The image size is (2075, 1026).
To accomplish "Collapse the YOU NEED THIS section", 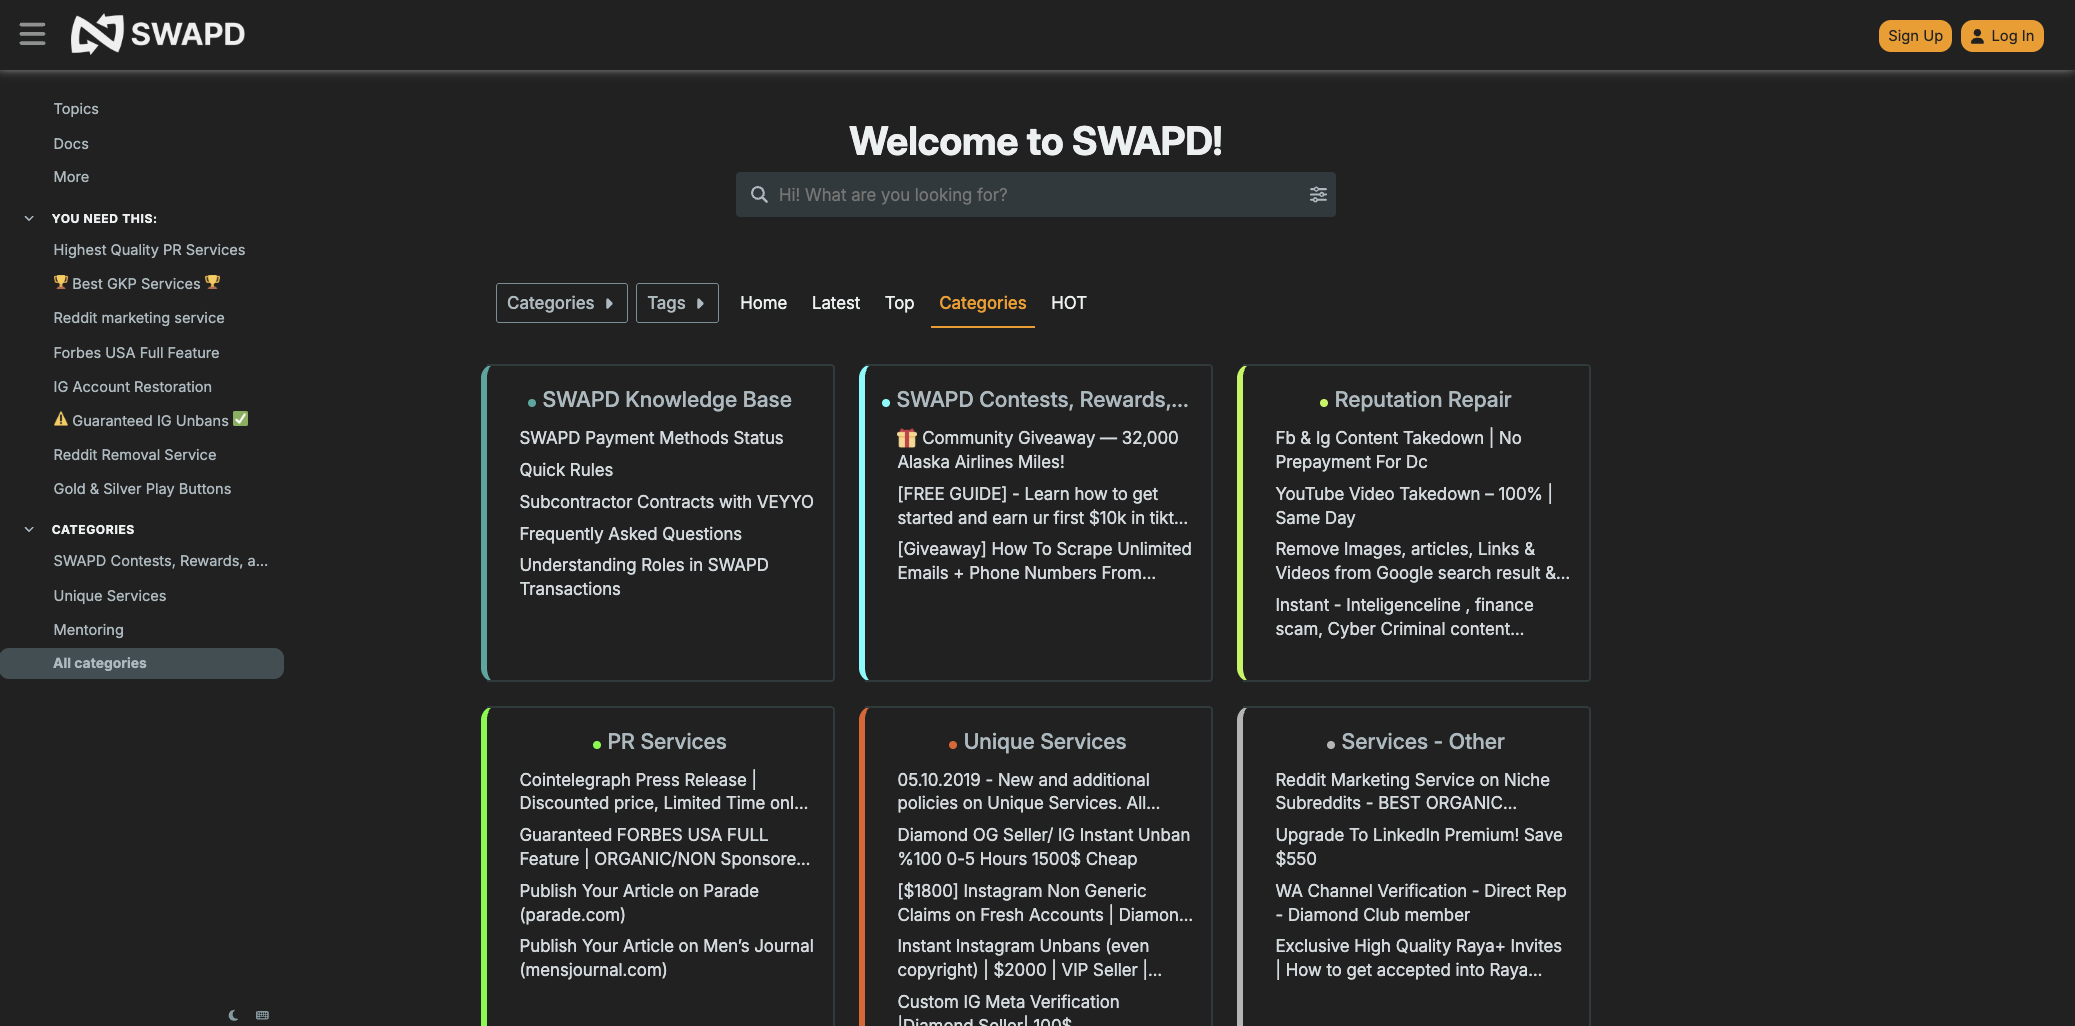I will [29, 218].
